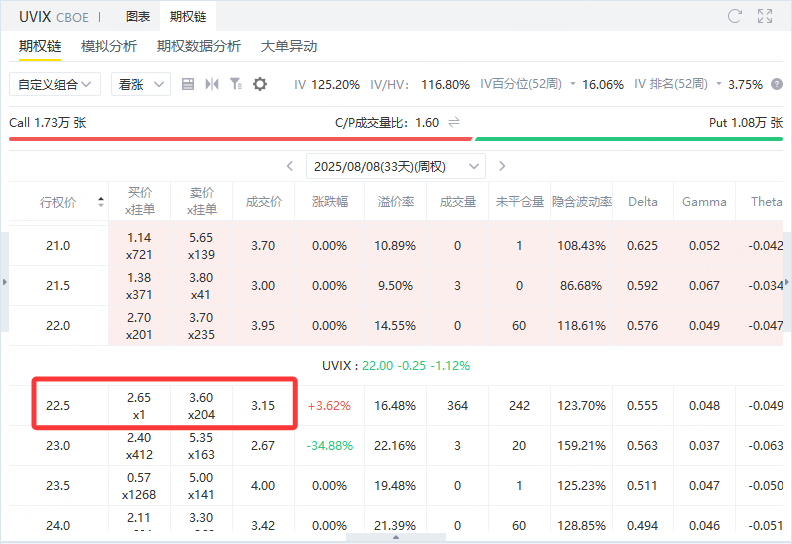This screenshot has width=792, height=544.
Task: Click the straddle view toggle icon
Action: coord(212,84)
